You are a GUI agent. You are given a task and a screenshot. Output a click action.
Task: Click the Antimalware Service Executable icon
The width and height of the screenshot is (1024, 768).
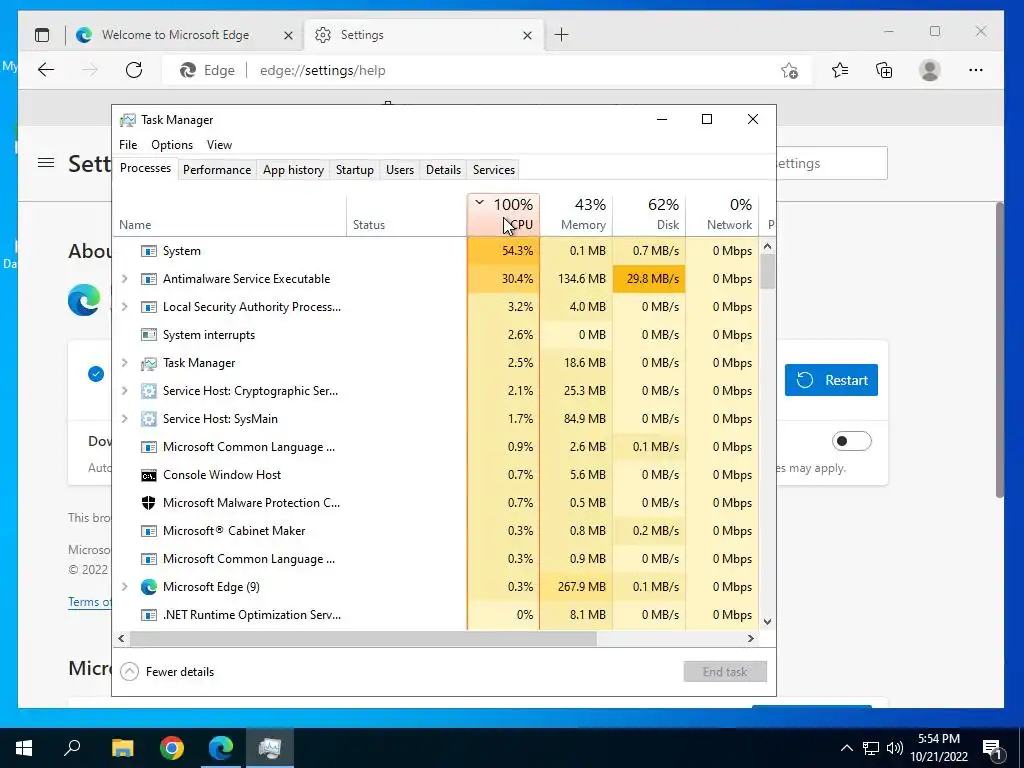(x=149, y=280)
